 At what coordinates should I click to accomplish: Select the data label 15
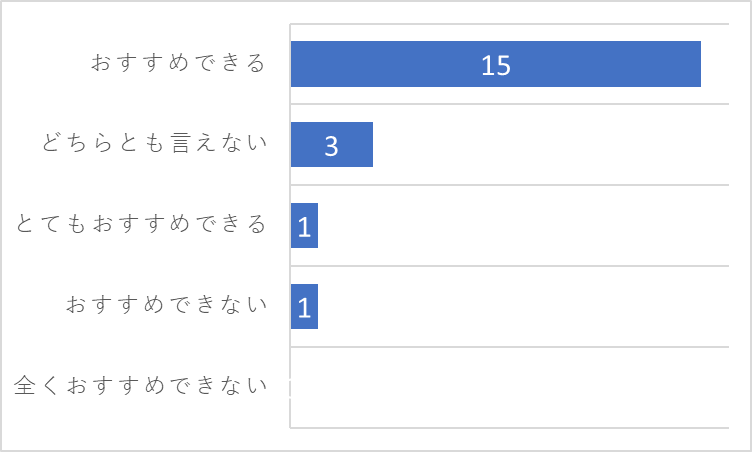click(x=496, y=65)
